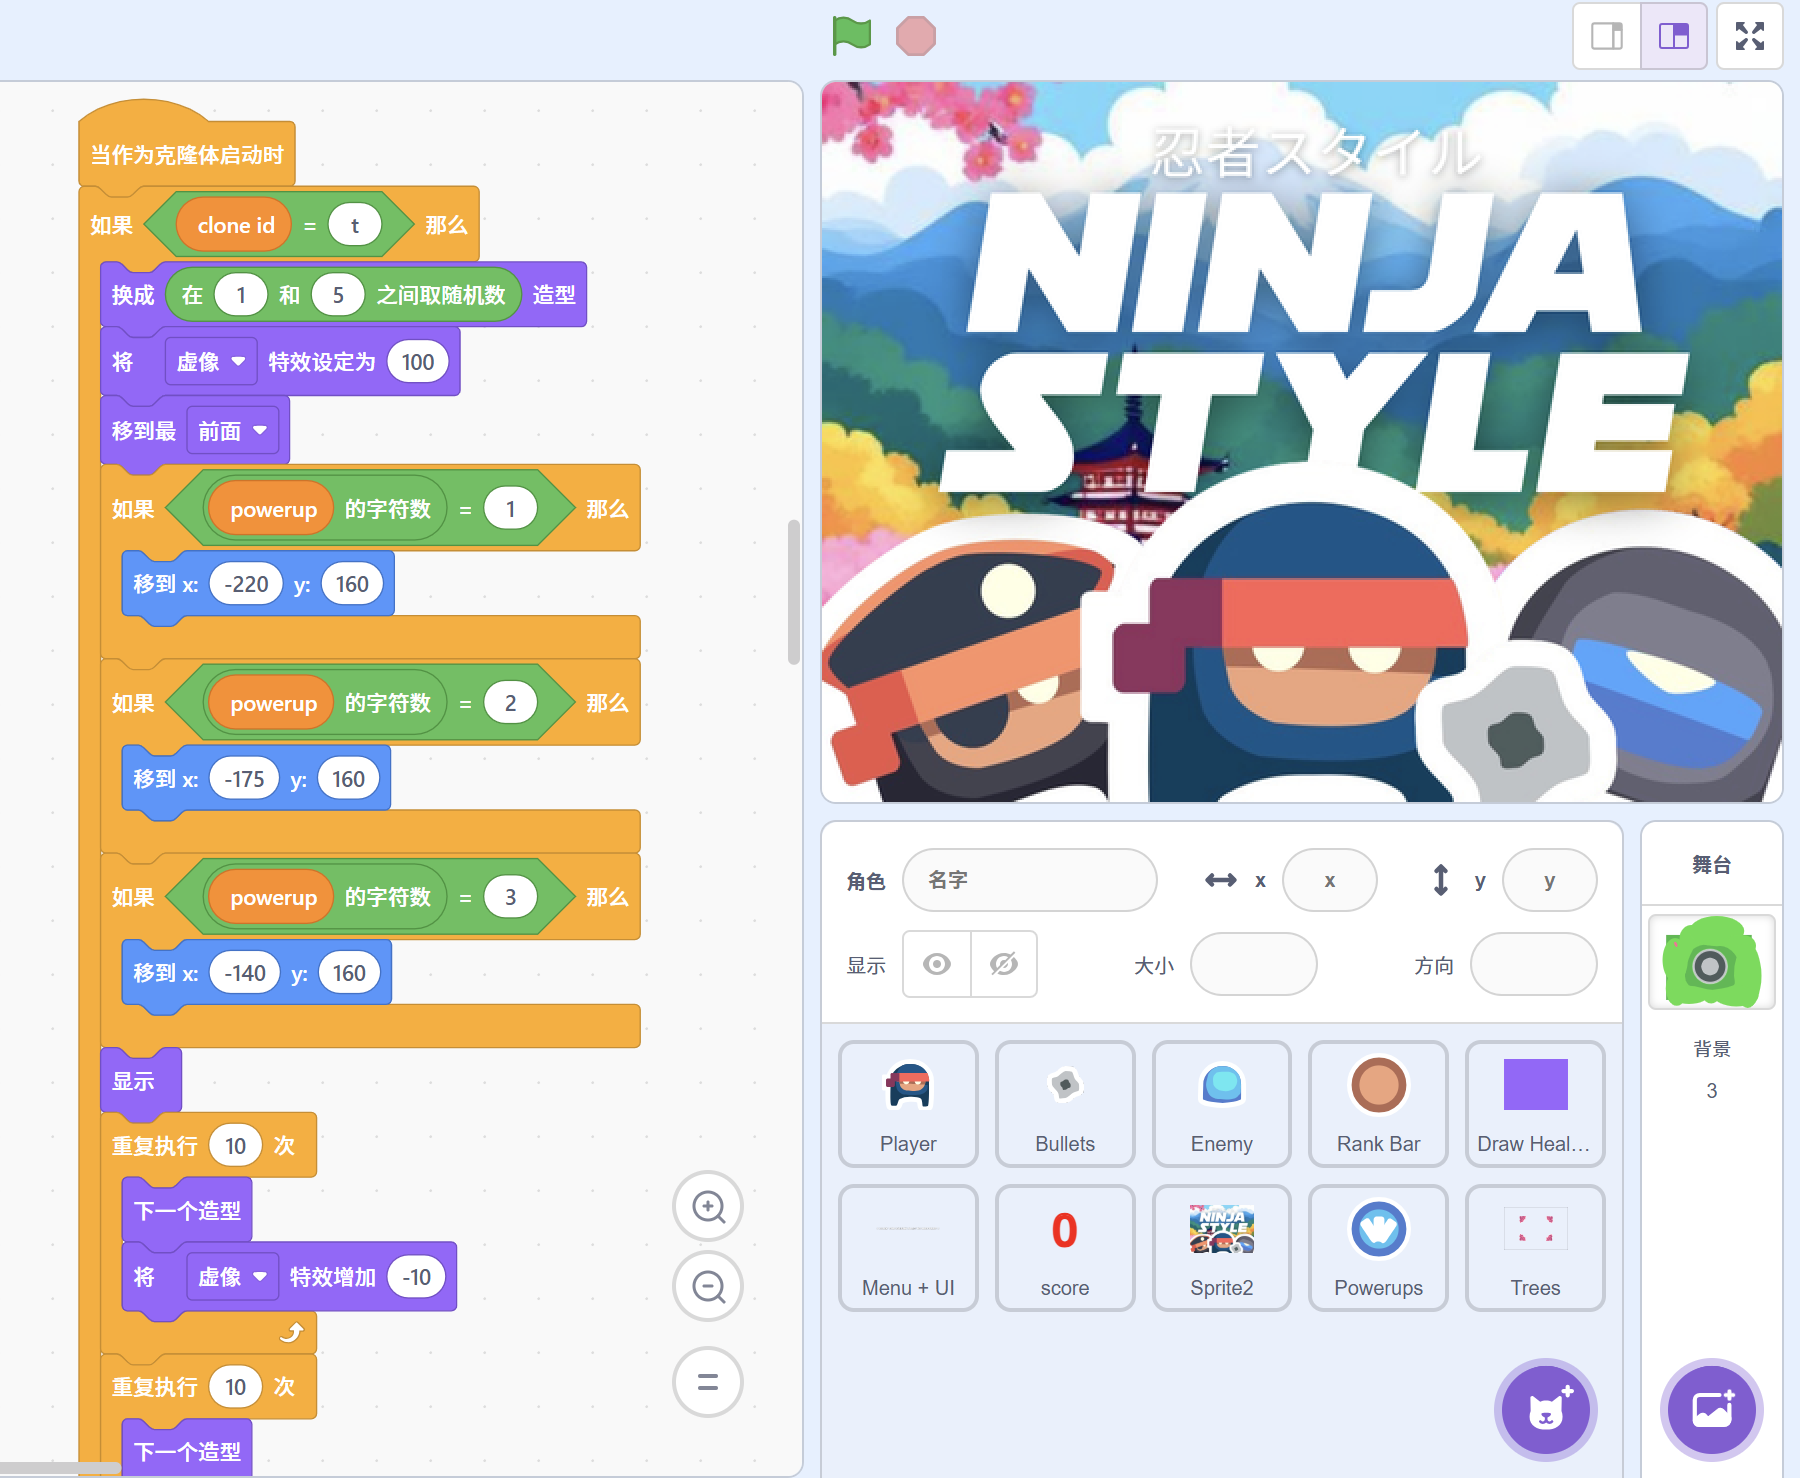The width and height of the screenshot is (1800, 1478).
Task: Click the x value -175 field
Action: (x=244, y=779)
